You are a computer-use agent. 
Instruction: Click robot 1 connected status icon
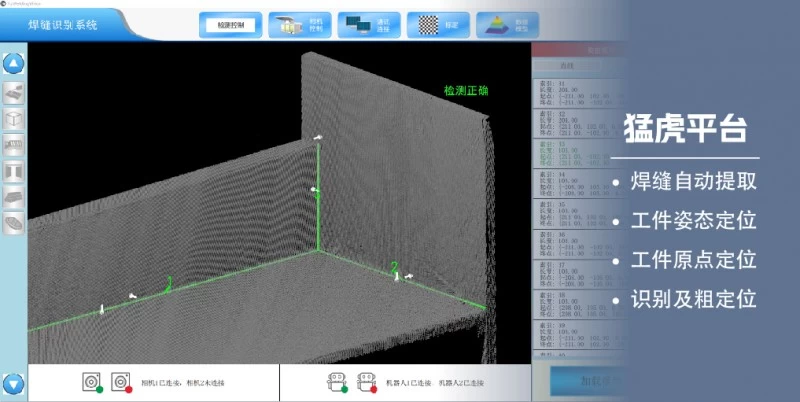coord(337,382)
